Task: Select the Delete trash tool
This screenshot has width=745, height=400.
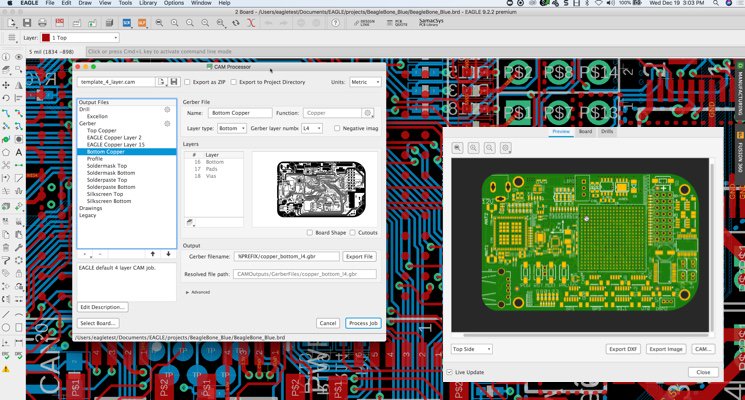Action: [6, 248]
